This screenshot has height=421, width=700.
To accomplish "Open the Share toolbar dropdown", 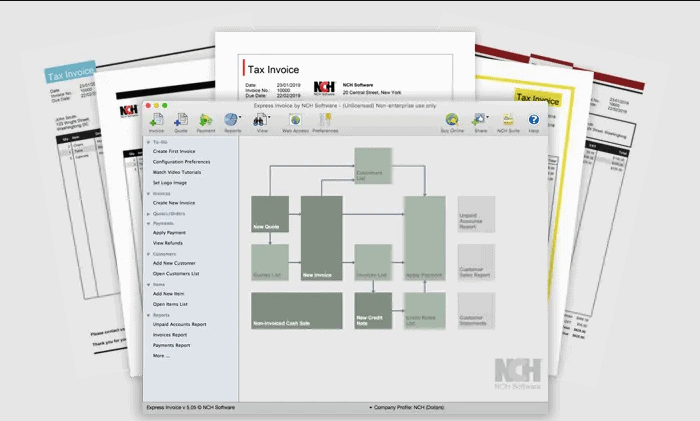I will click(480, 121).
